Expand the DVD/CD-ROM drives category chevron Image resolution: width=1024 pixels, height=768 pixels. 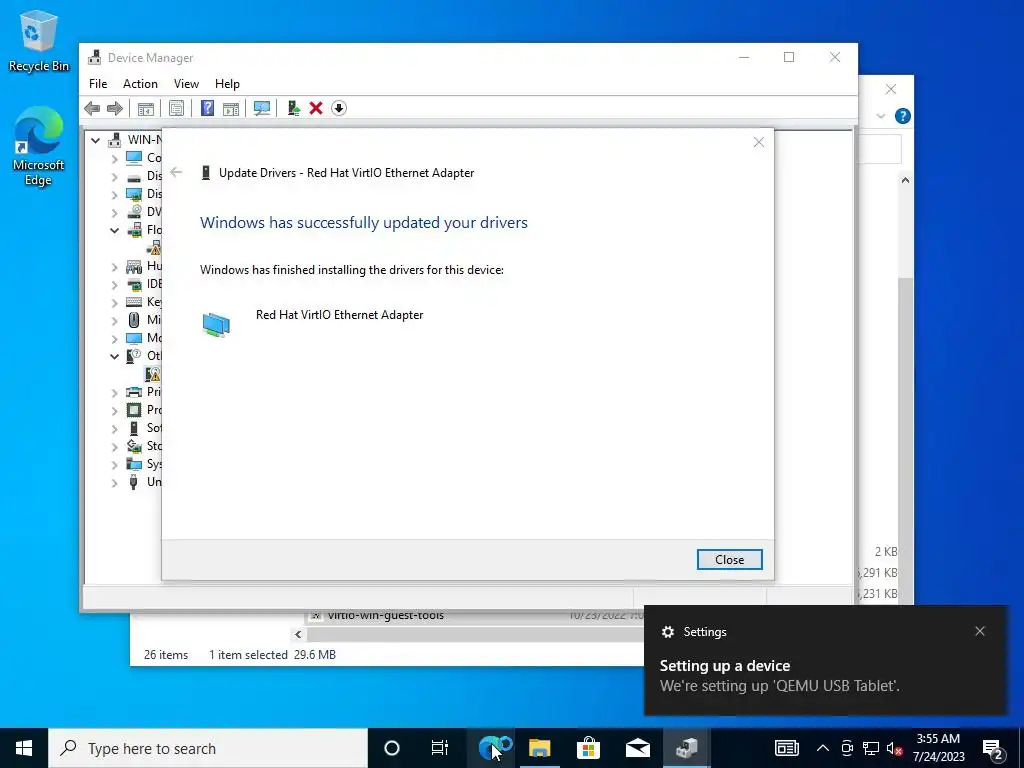pyautogui.click(x=114, y=212)
